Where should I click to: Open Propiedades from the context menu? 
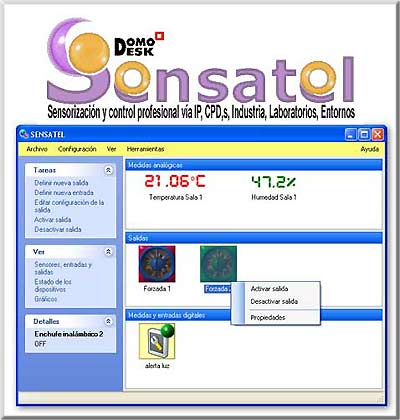(268, 318)
